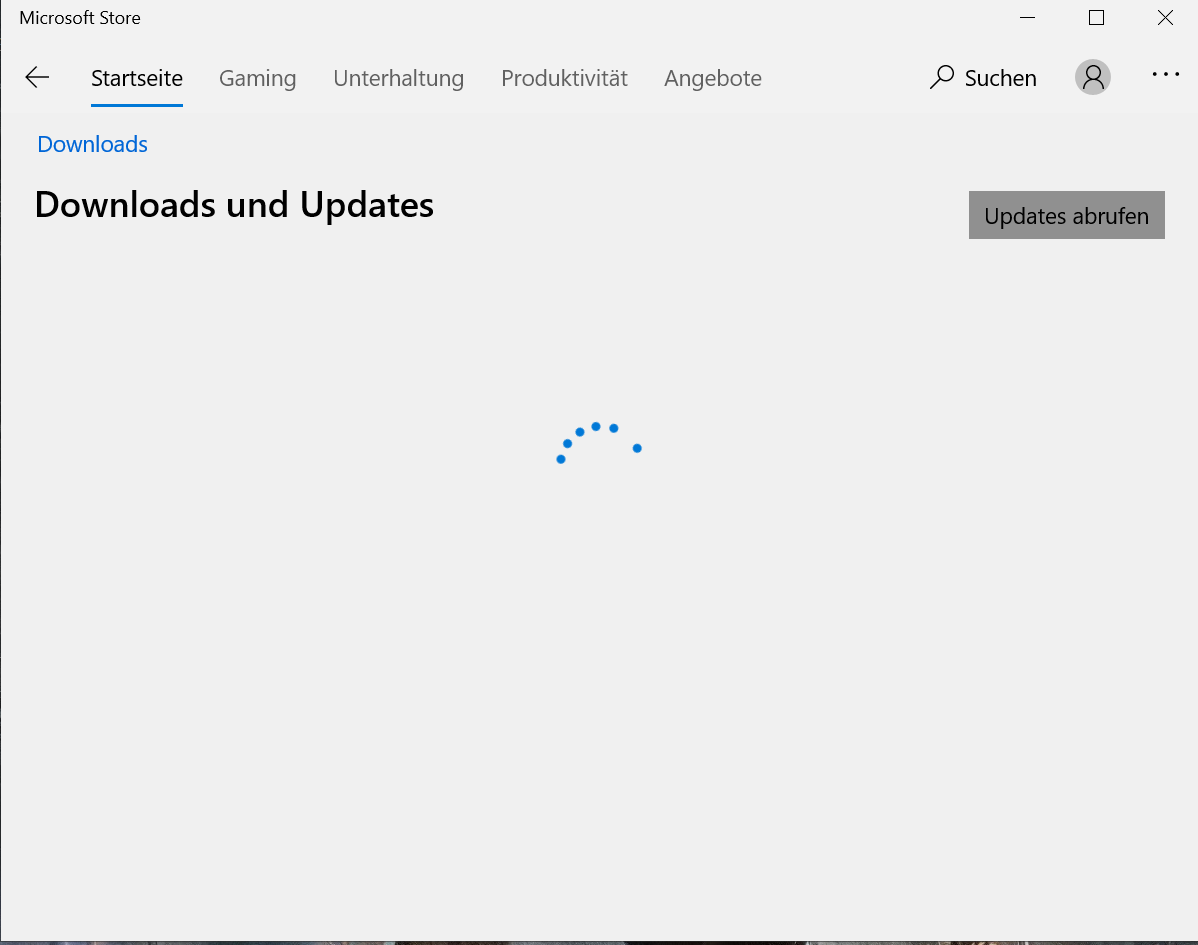Follow the Downloads breadcrumb link
Image resolution: width=1198 pixels, height=945 pixels.
(x=92, y=144)
